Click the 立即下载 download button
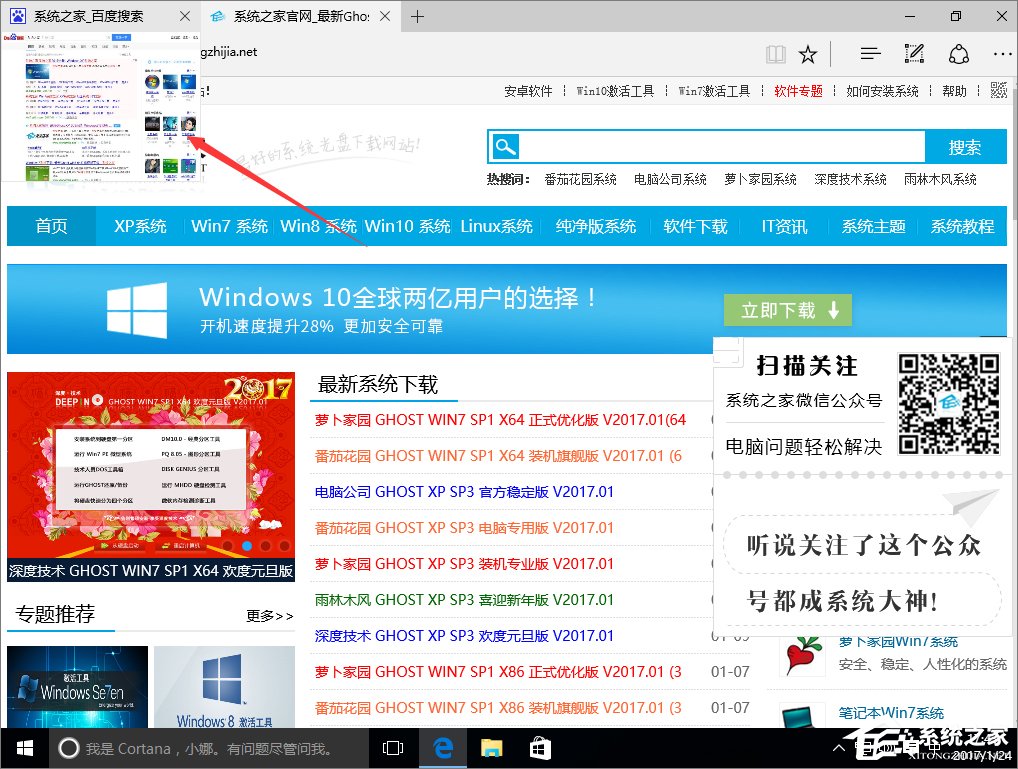This screenshot has height=769, width=1018. pos(787,310)
